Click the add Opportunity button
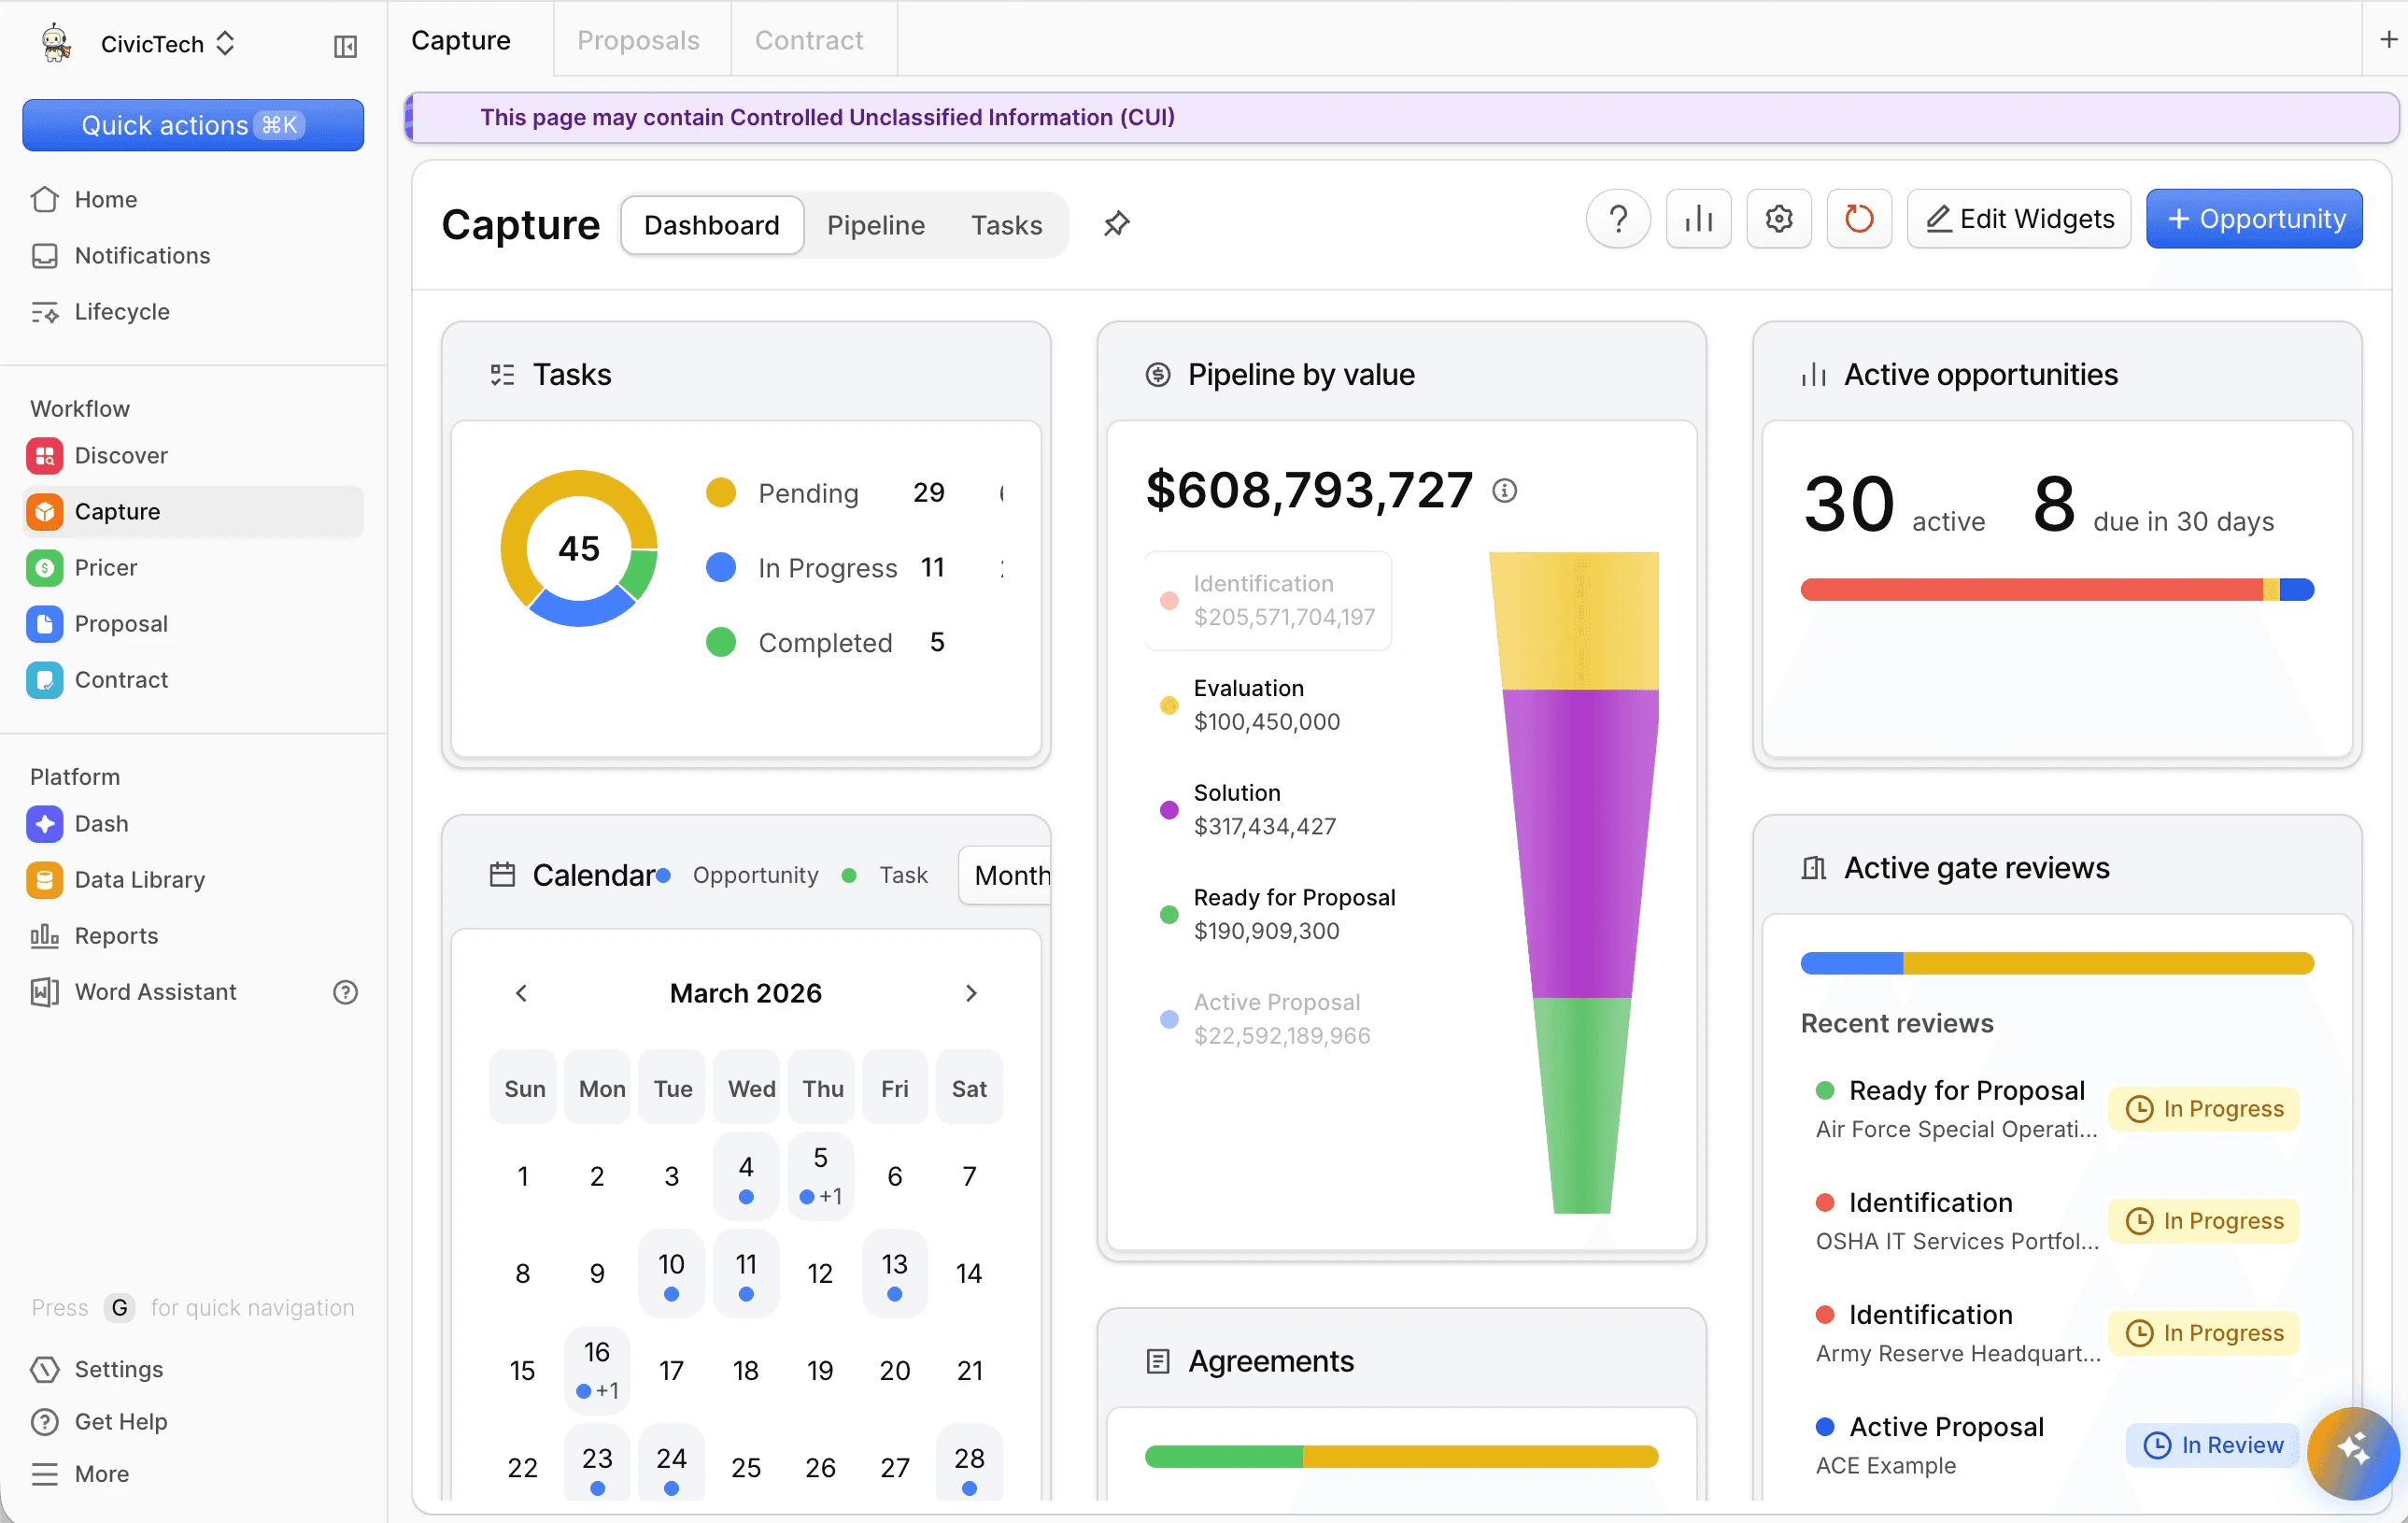Screen dimensions: 2408x1523 [2253, 219]
